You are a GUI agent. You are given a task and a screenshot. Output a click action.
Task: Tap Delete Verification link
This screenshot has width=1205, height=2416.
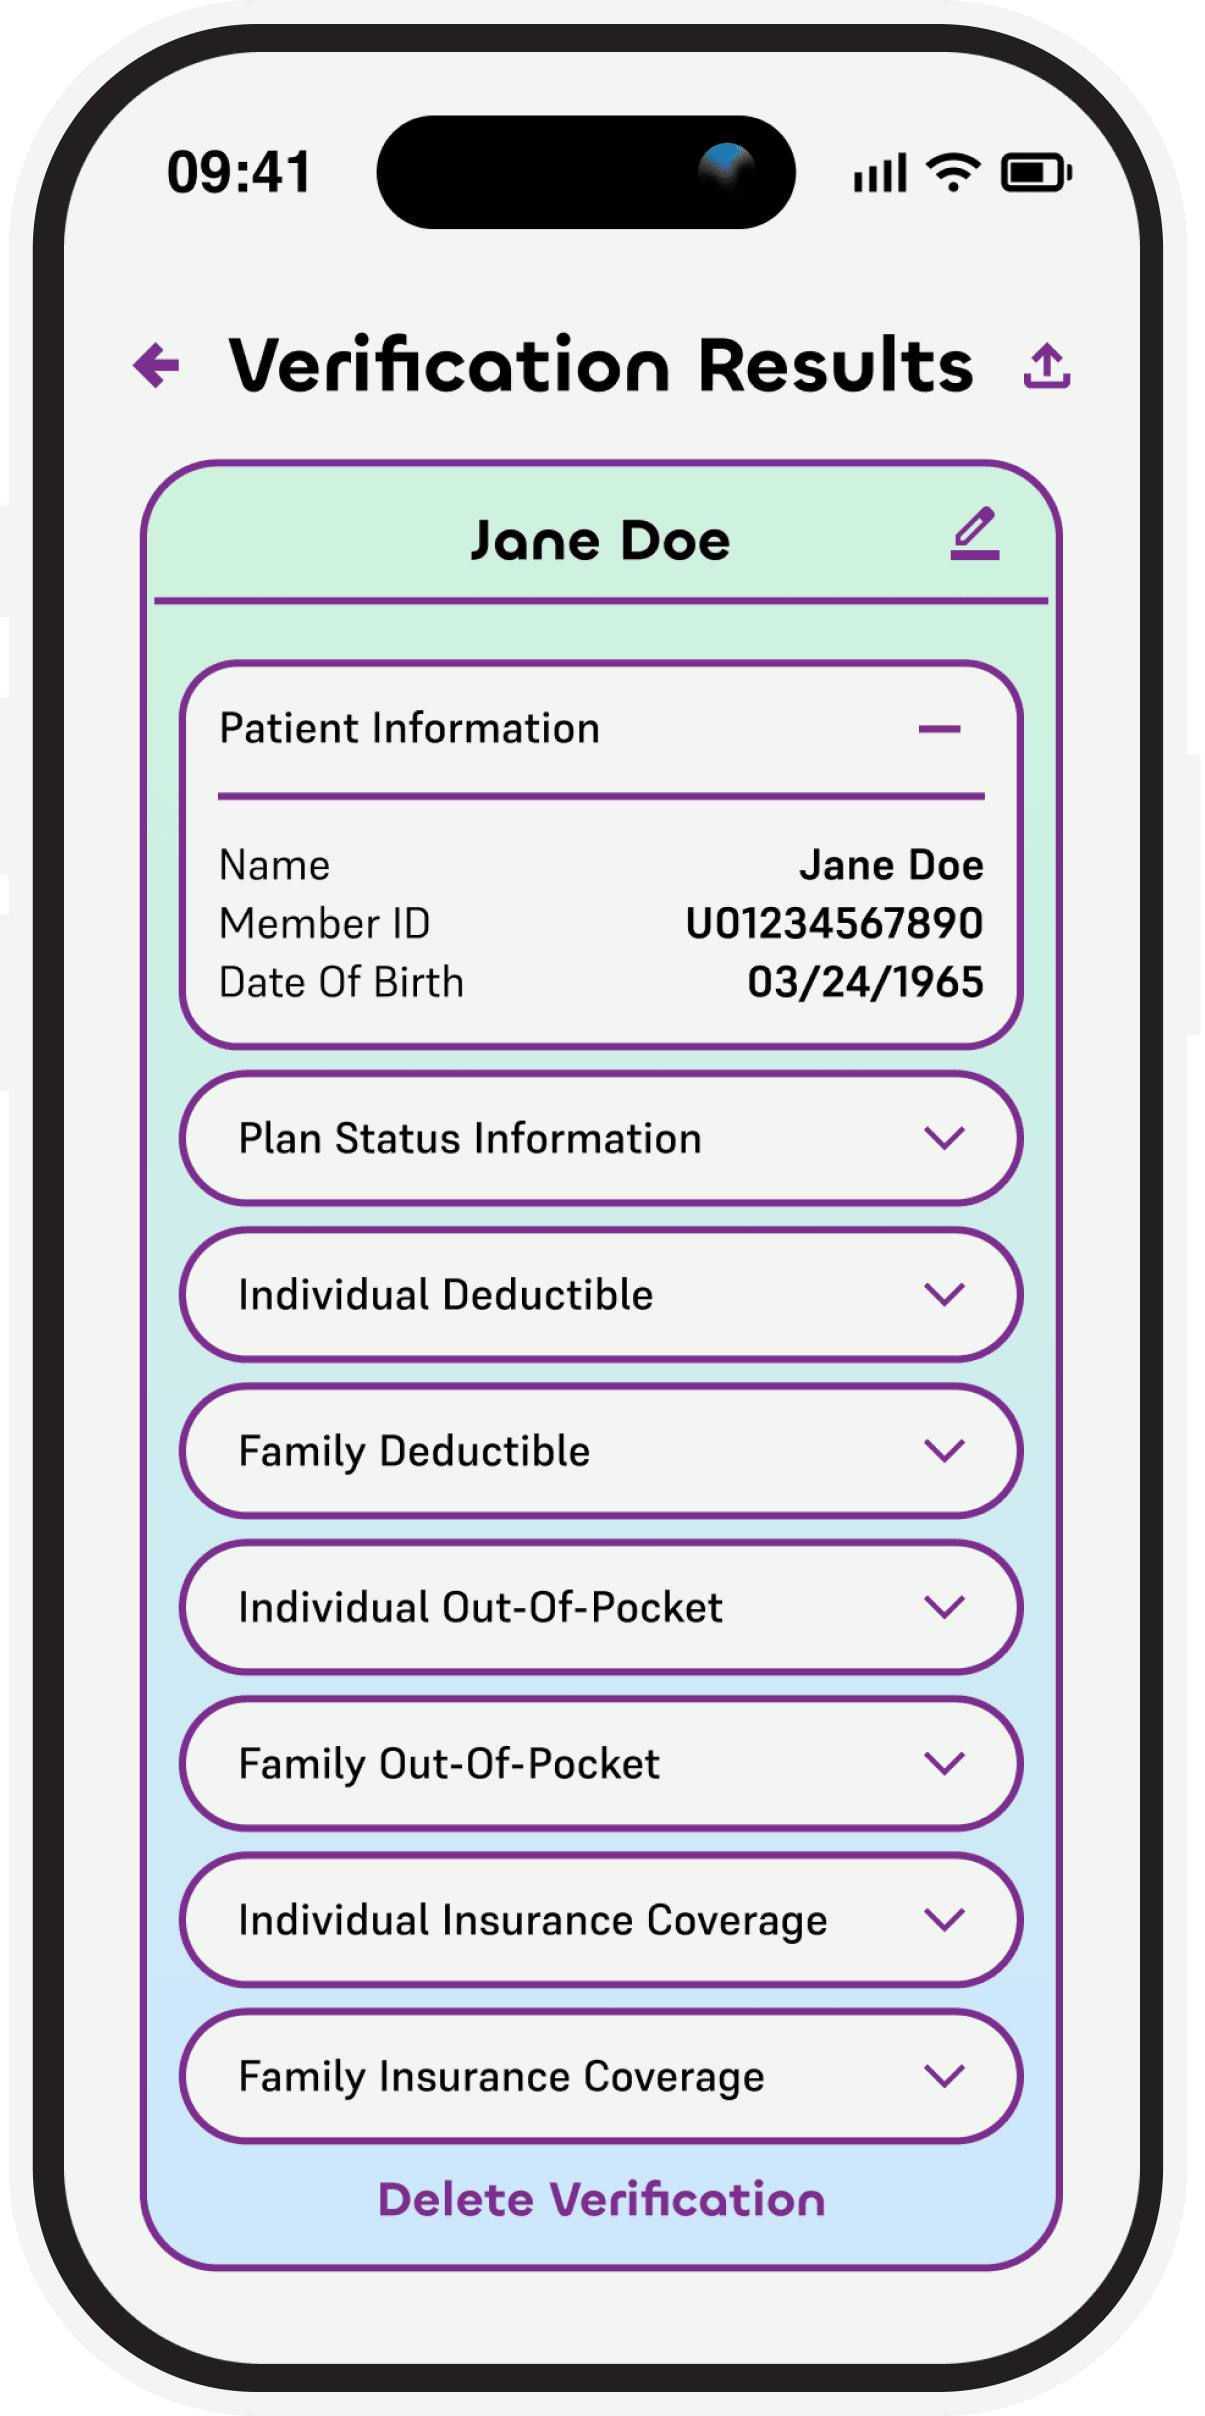tap(601, 2200)
